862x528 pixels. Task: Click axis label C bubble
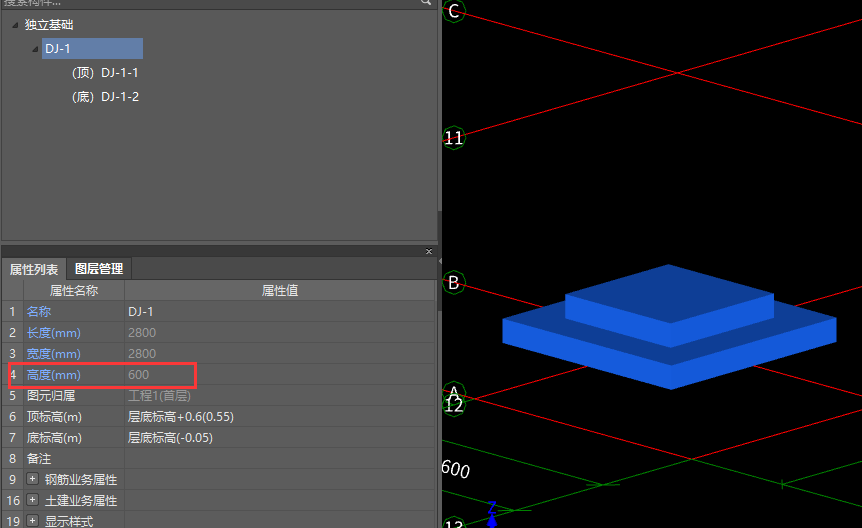coord(454,11)
